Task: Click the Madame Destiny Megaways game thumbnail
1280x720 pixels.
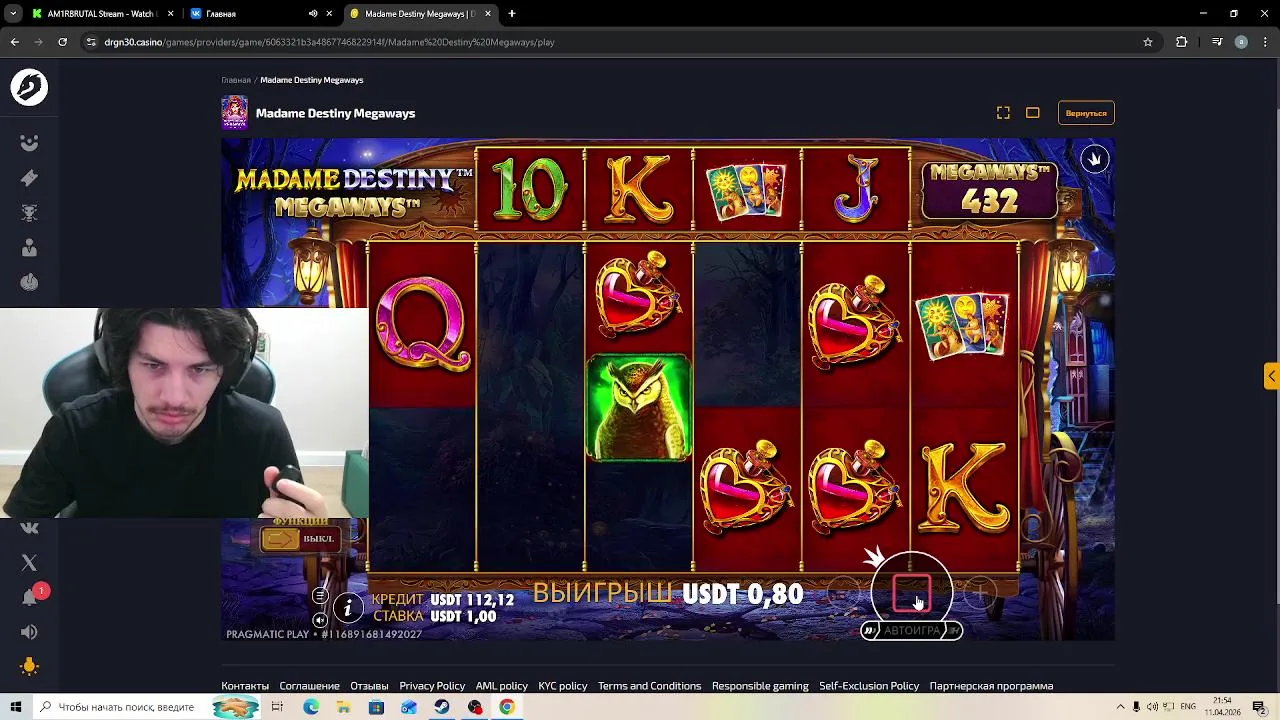Action: click(235, 113)
